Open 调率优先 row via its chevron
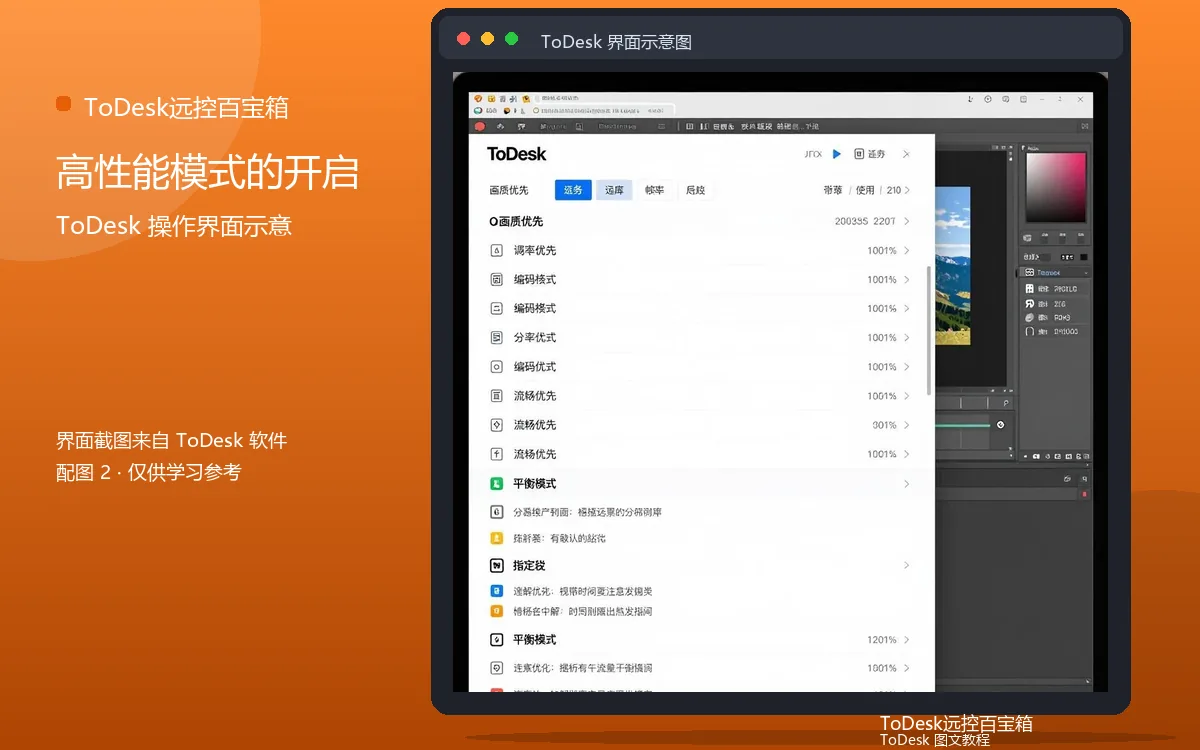The width and height of the screenshot is (1200, 750). click(x=907, y=250)
